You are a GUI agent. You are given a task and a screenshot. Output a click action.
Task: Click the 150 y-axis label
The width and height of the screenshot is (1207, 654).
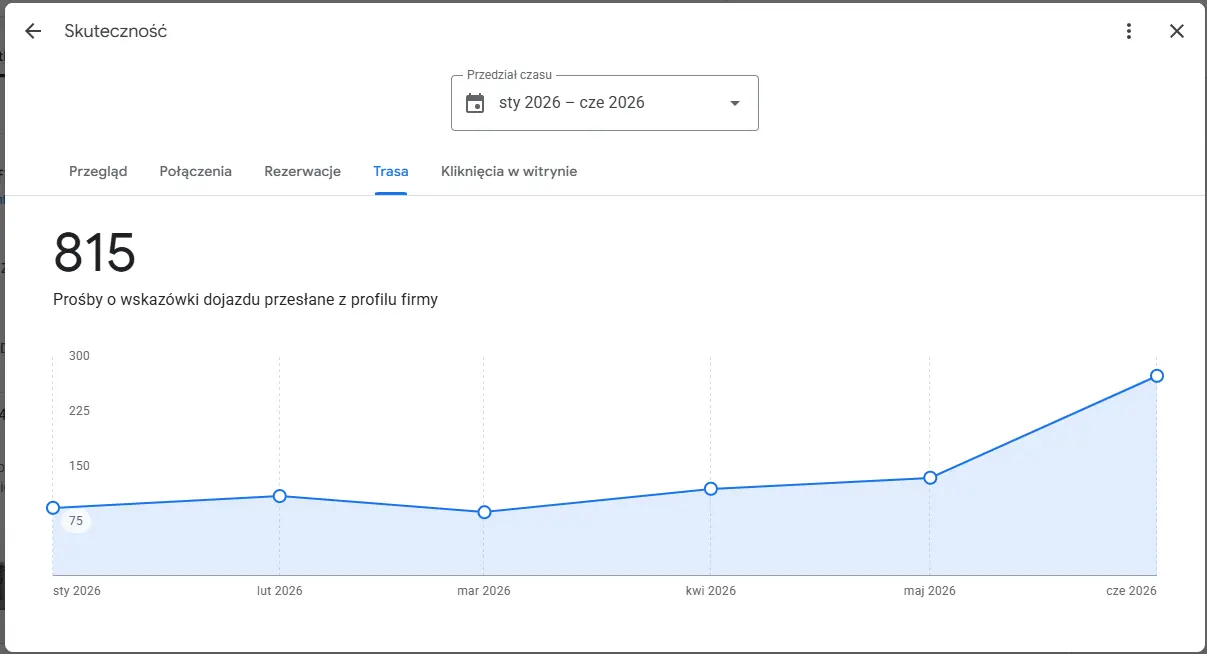pos(79,466)
